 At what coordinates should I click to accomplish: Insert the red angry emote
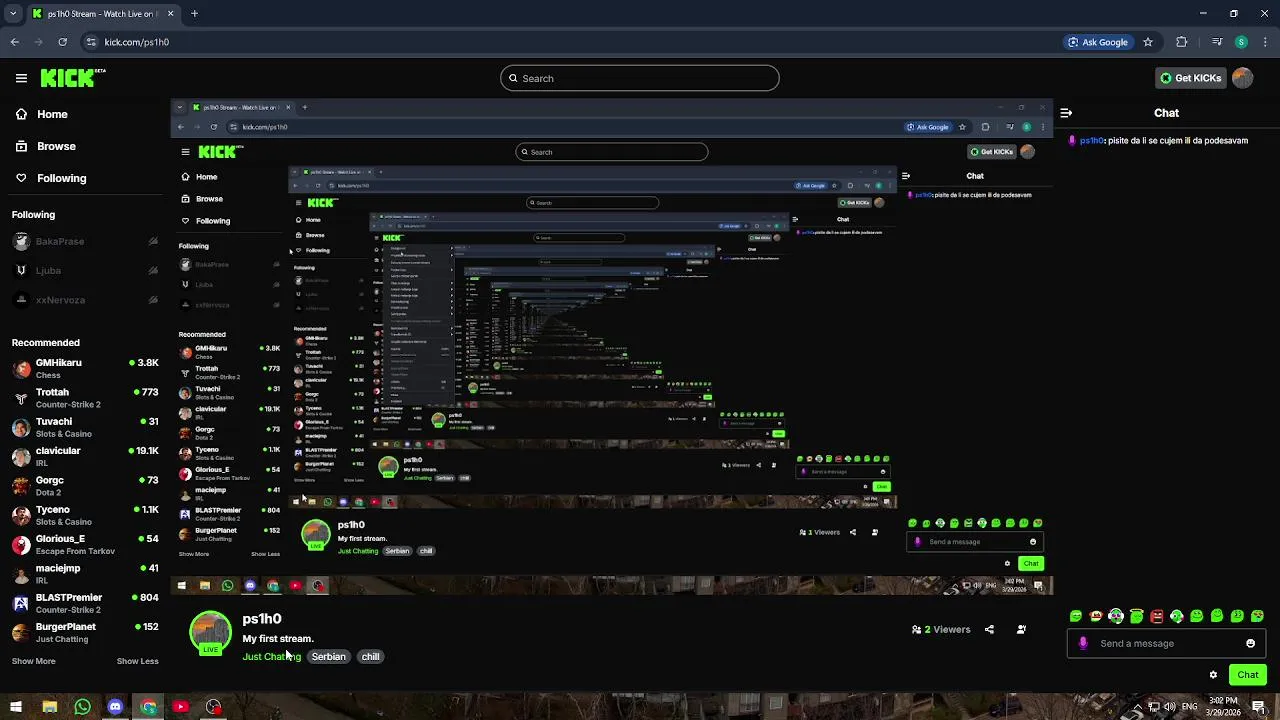(x=1157, y=616)
